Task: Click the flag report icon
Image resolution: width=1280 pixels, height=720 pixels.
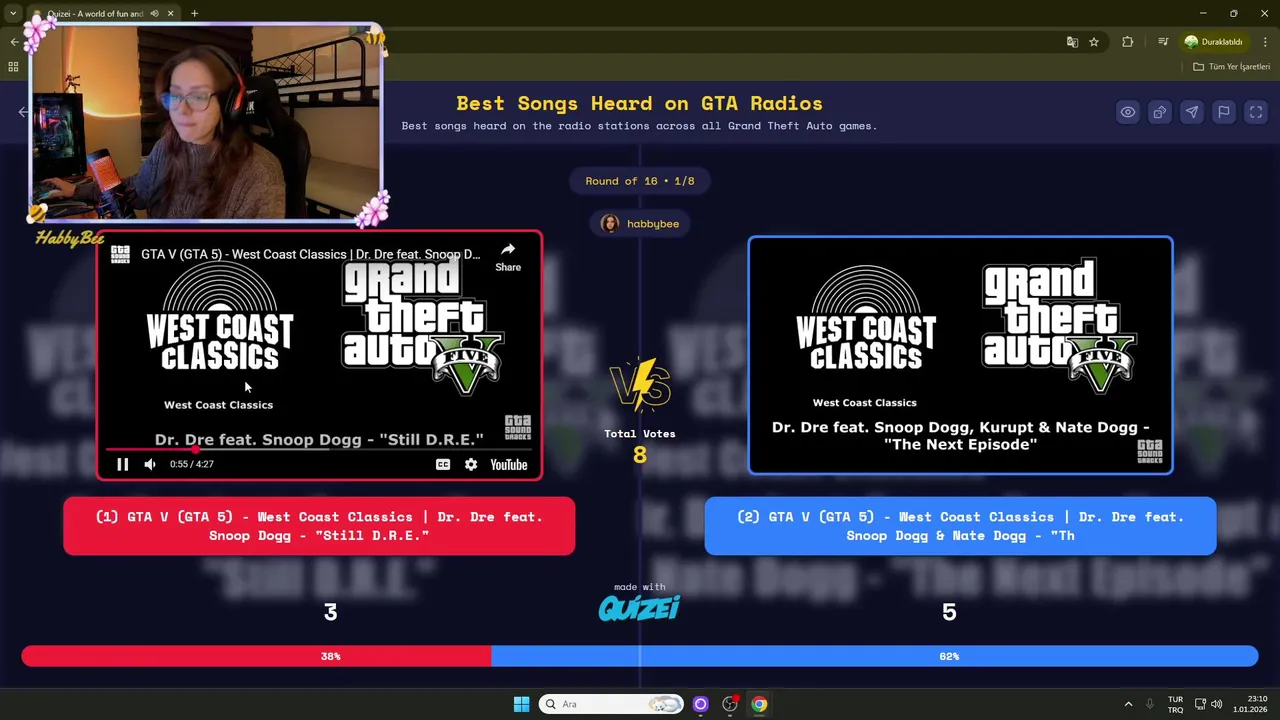Action: coord(1223,112)
